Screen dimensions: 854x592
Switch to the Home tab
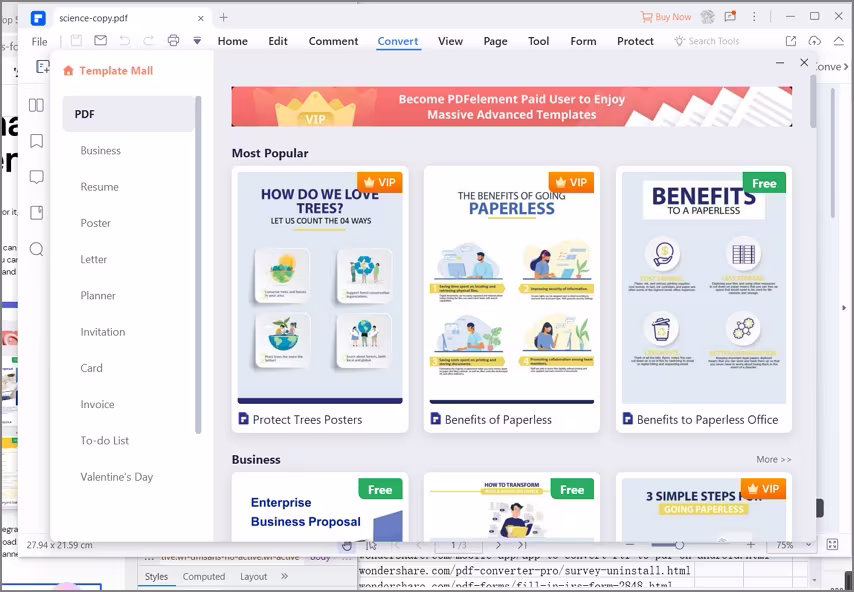pyautogui.click(x=233, y=41)
